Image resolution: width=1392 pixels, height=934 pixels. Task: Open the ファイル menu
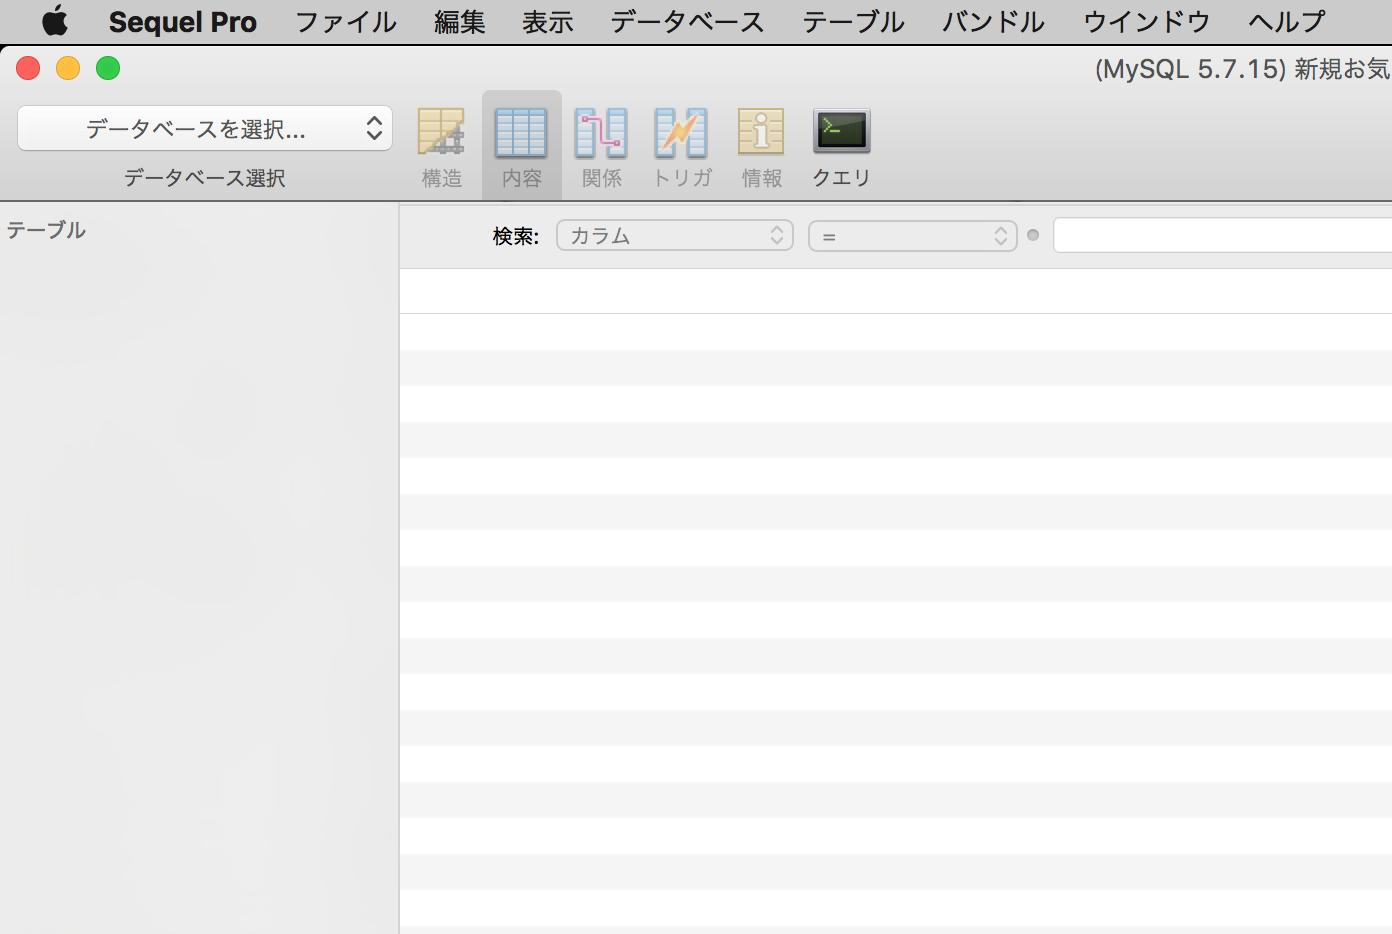346,21
